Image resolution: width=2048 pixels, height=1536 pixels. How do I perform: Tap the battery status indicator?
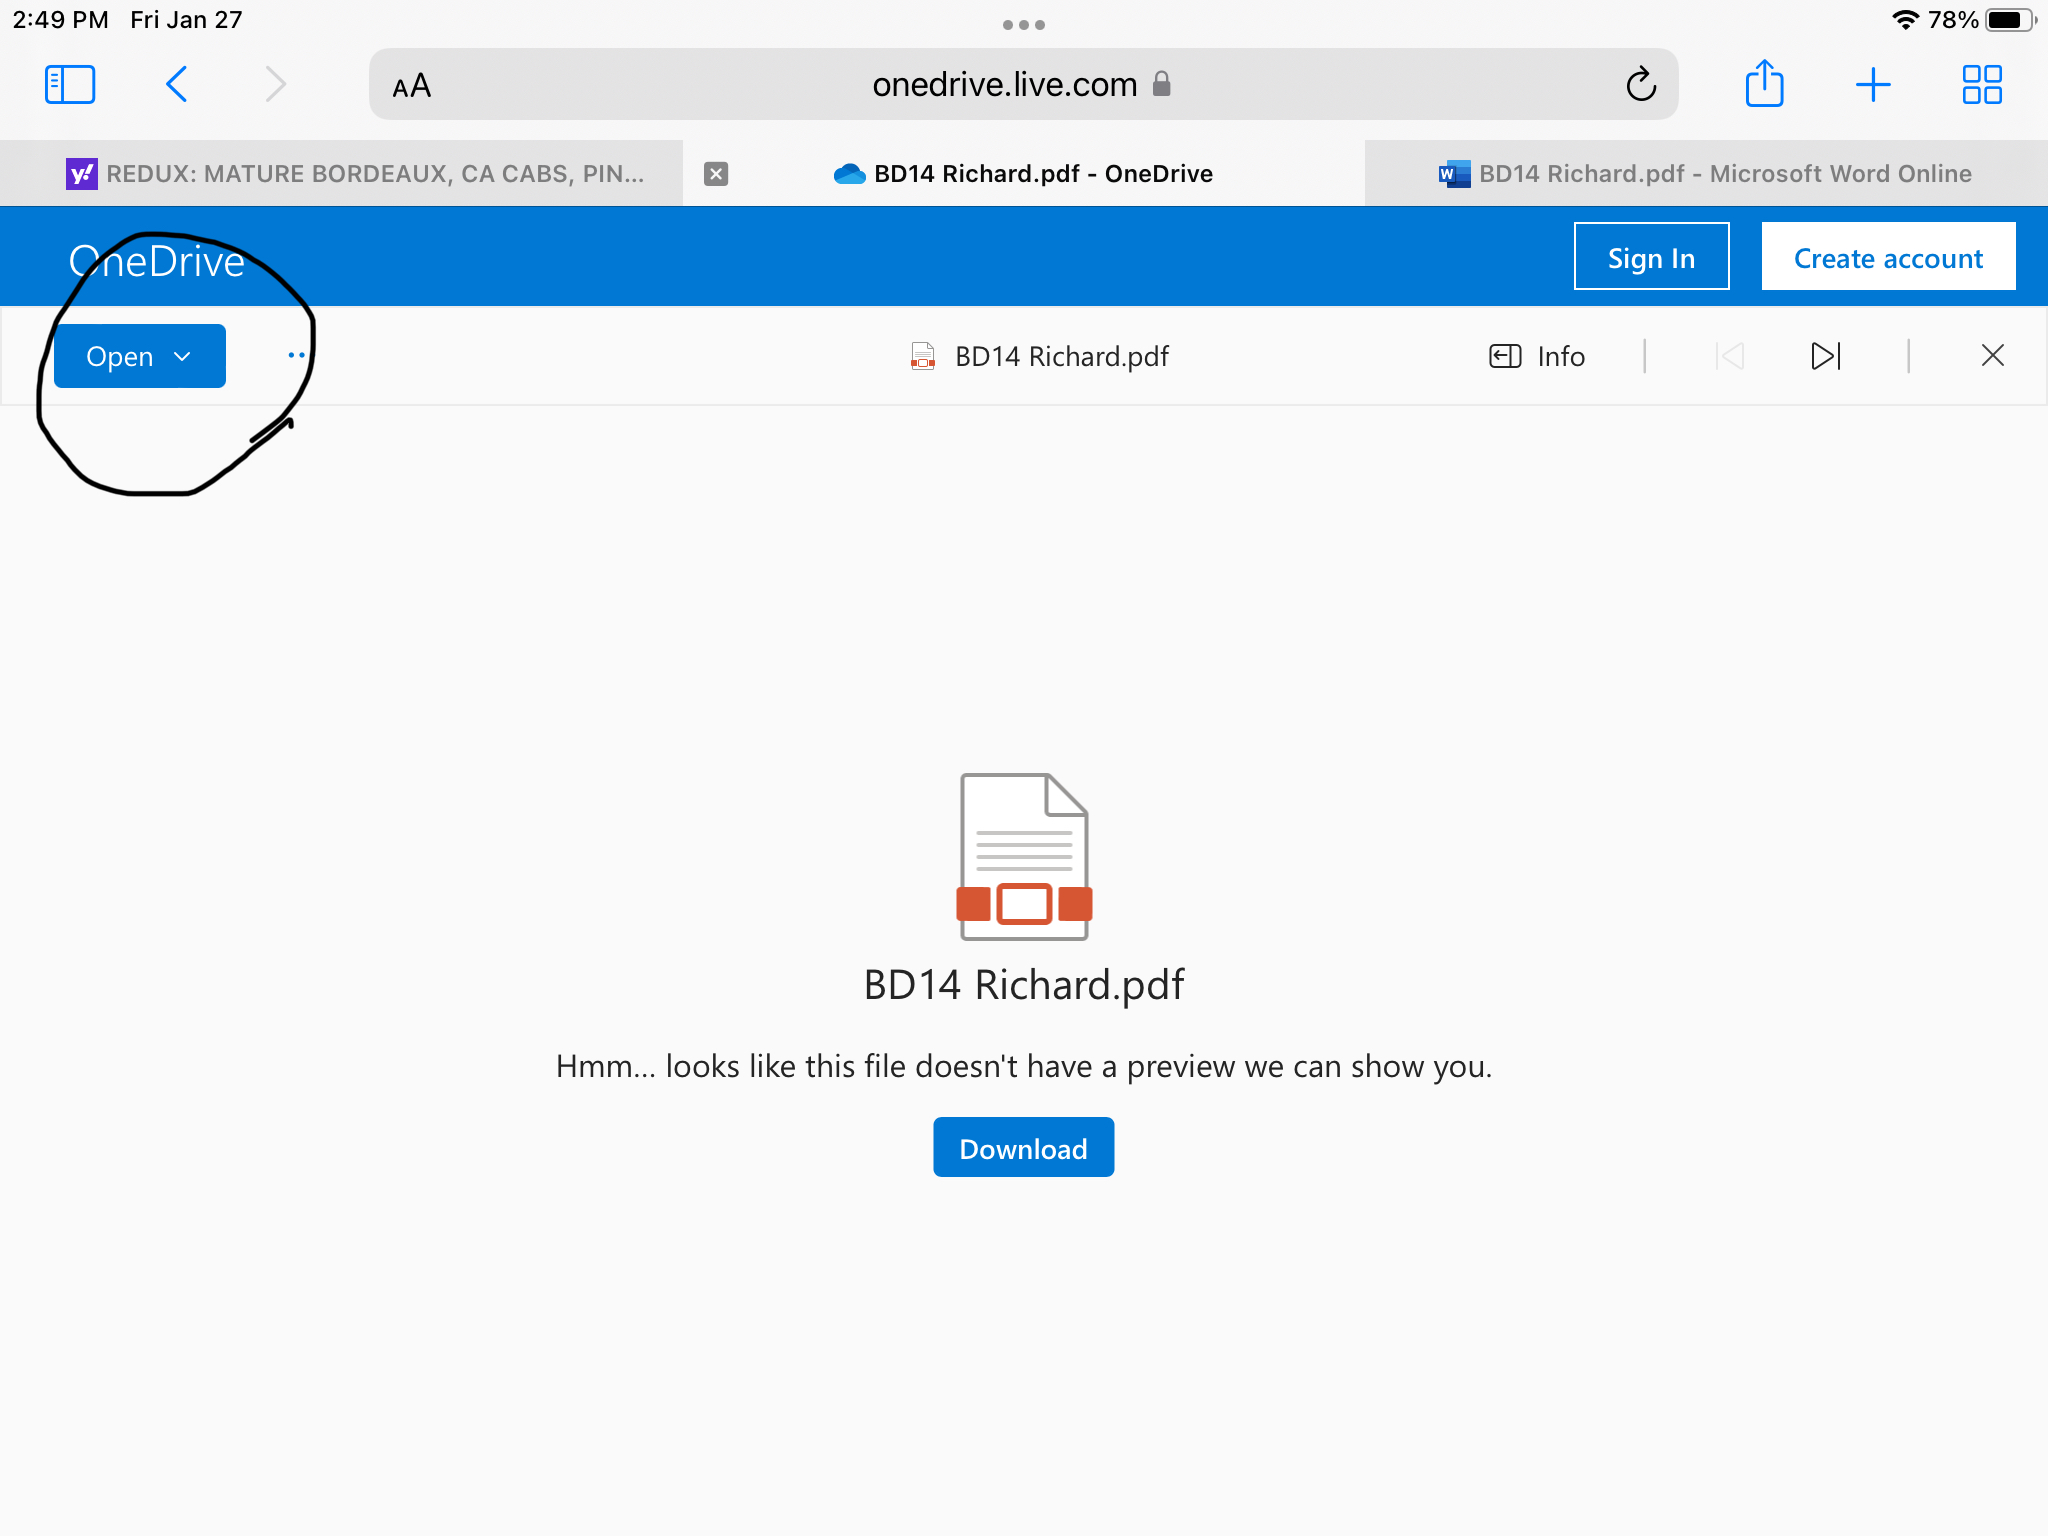coord(2010,20)
